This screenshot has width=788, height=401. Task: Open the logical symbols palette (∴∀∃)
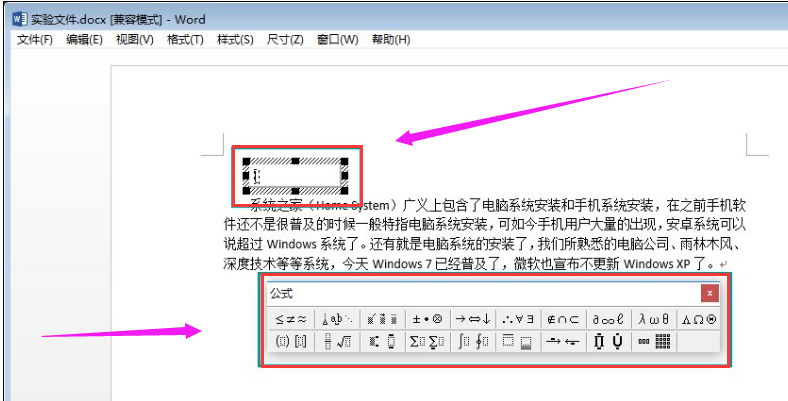click(520, 320)
